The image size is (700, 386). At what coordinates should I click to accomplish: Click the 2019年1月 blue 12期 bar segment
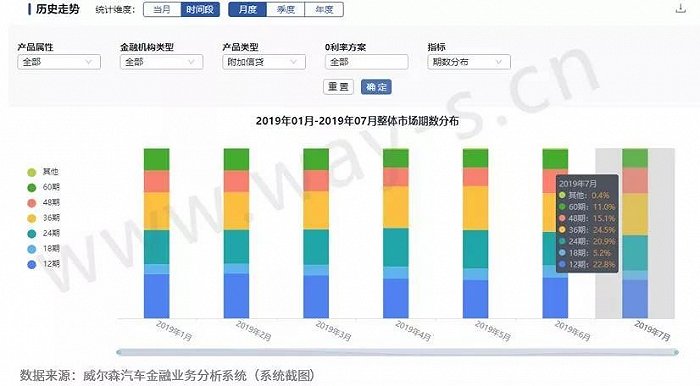tap(157, 296)
